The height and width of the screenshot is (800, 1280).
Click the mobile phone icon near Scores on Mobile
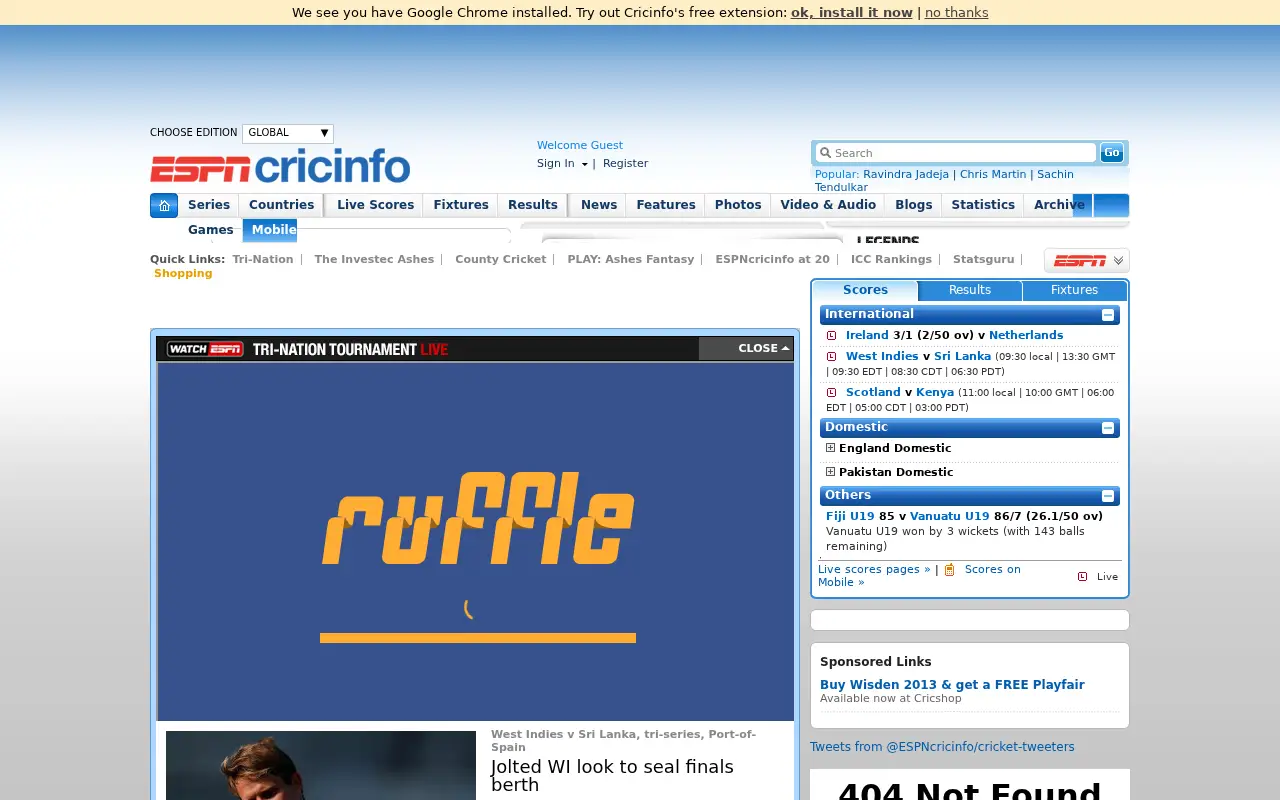pyautogui.click(x=950, y=570)
